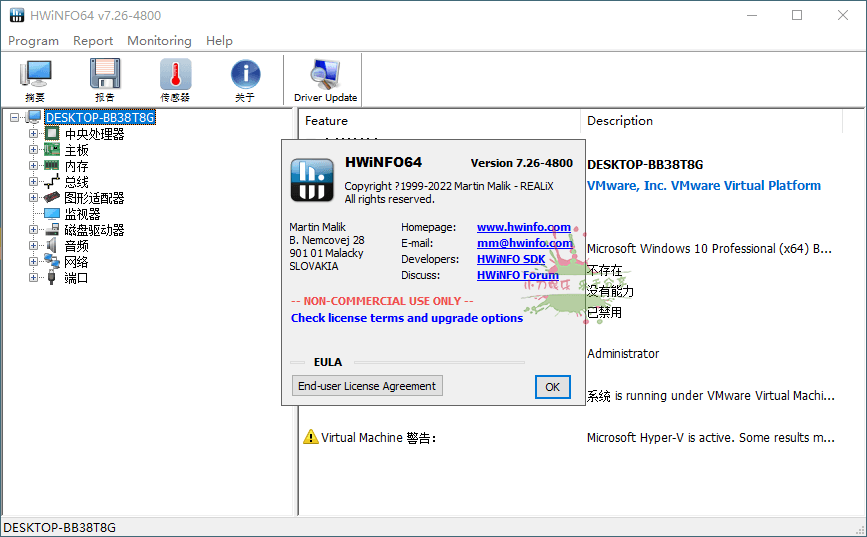Click the Report (报告) floppy disk icon
The image size is (867, 537).
pos(105,80)
